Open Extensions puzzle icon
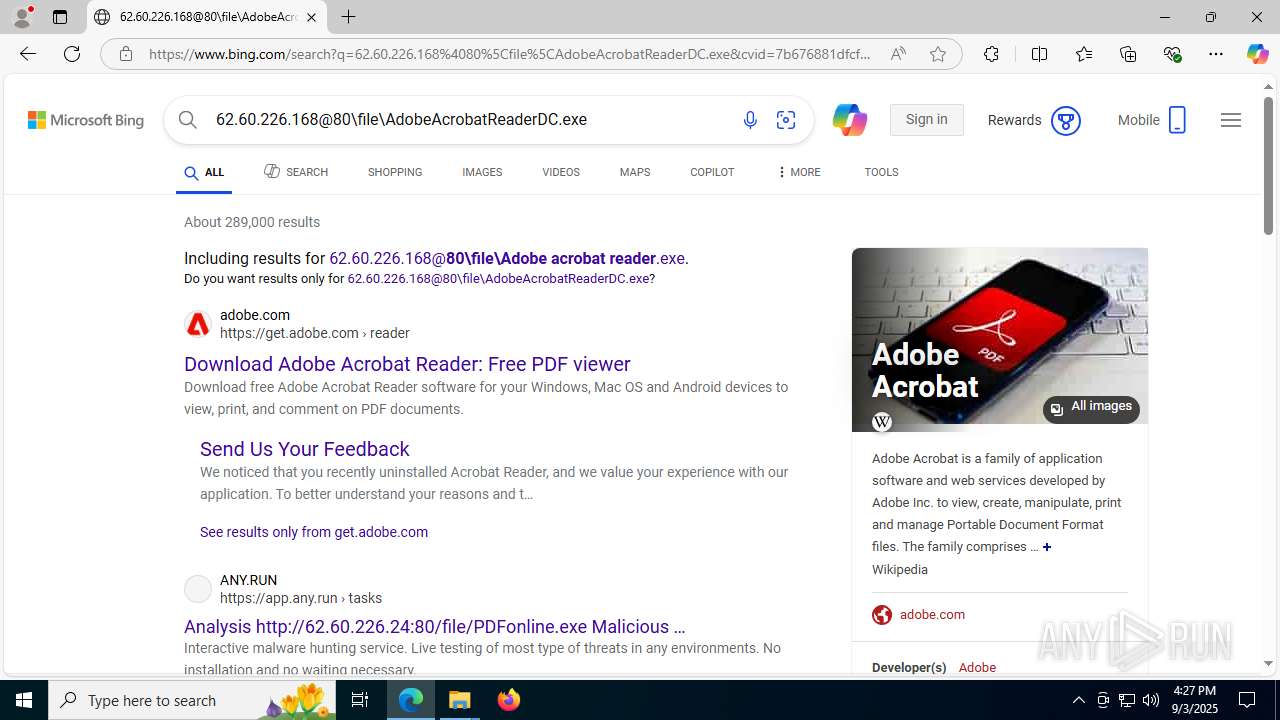Viewport: 1280px width, 720px height. tap(991, 54)
